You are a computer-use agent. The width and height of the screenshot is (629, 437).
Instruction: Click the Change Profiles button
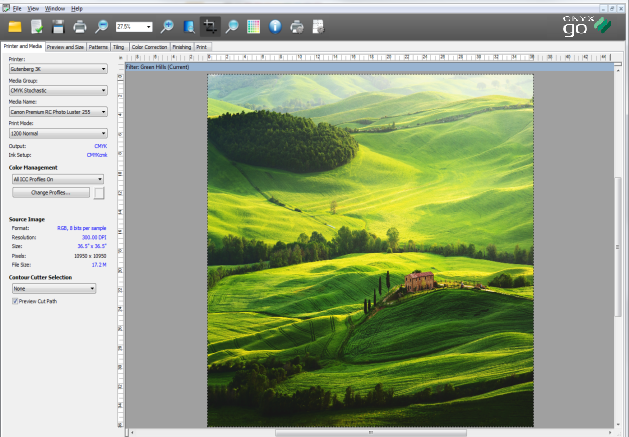50,192
